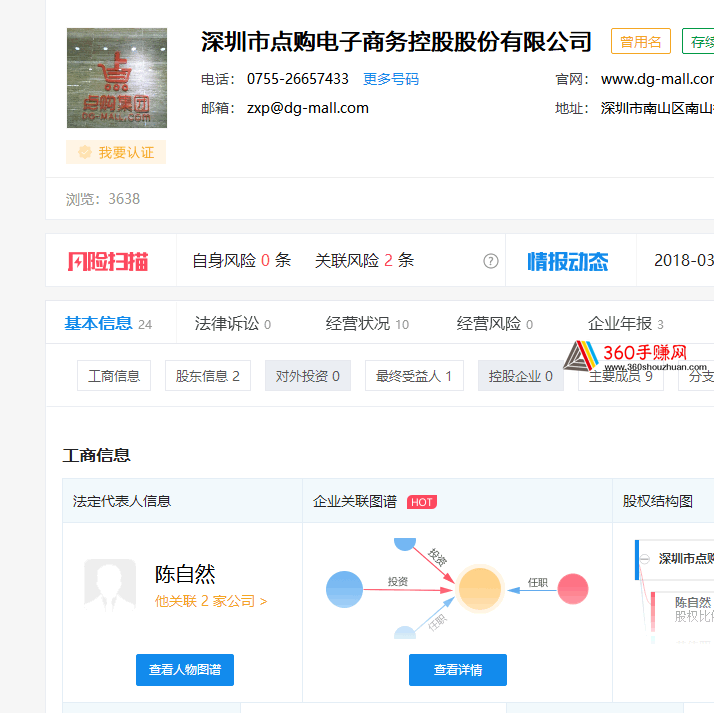Jump to 最终受益人 1 section
Image resolution: width=714 pixels, height=713 pixels.
[414, 376]
